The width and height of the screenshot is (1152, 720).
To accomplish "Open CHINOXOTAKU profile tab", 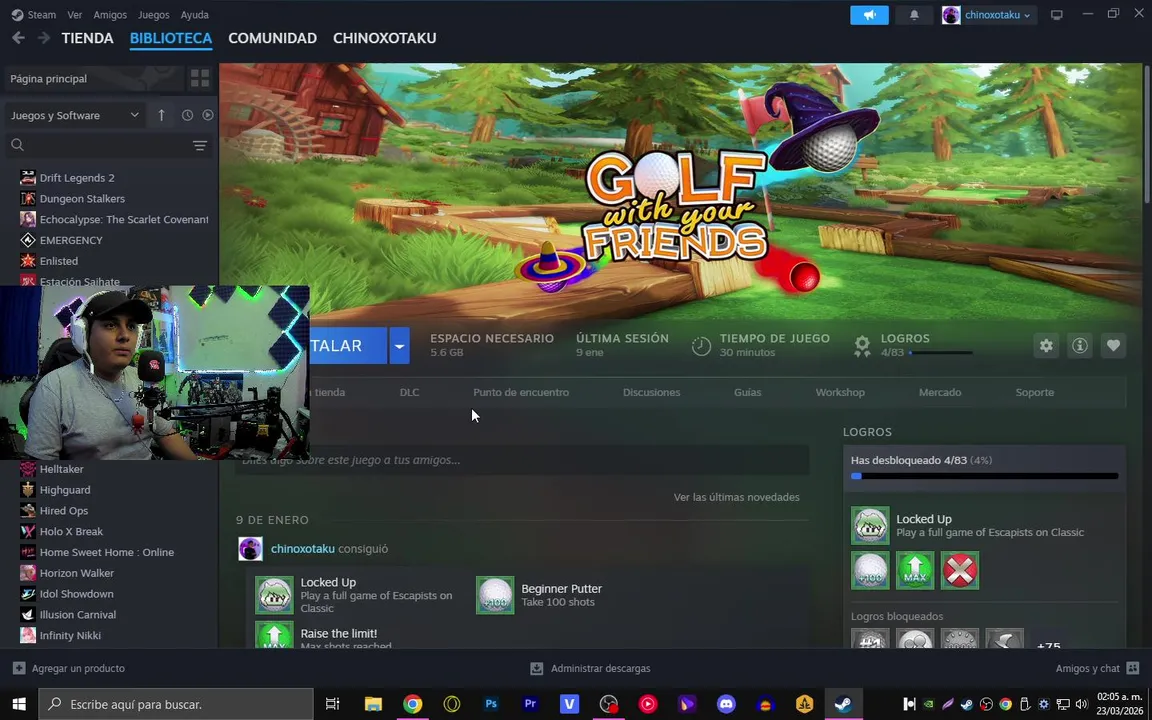I will click(x=384, y=38).
